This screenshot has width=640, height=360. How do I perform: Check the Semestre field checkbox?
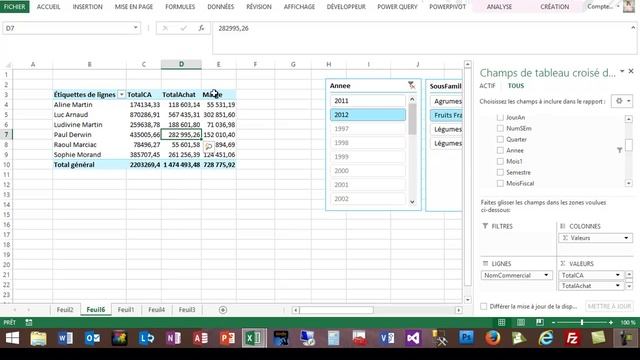tap(500, 172)
